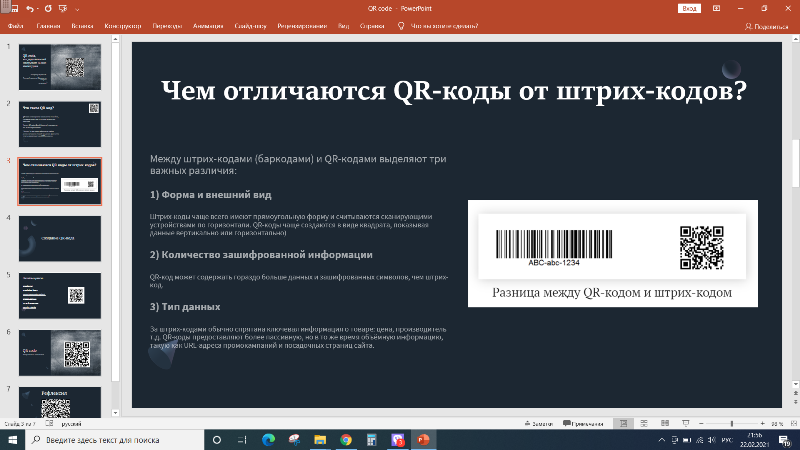Switch to the Вставка ribbon tab
800x450 pixels.
[x=82, y=26]
